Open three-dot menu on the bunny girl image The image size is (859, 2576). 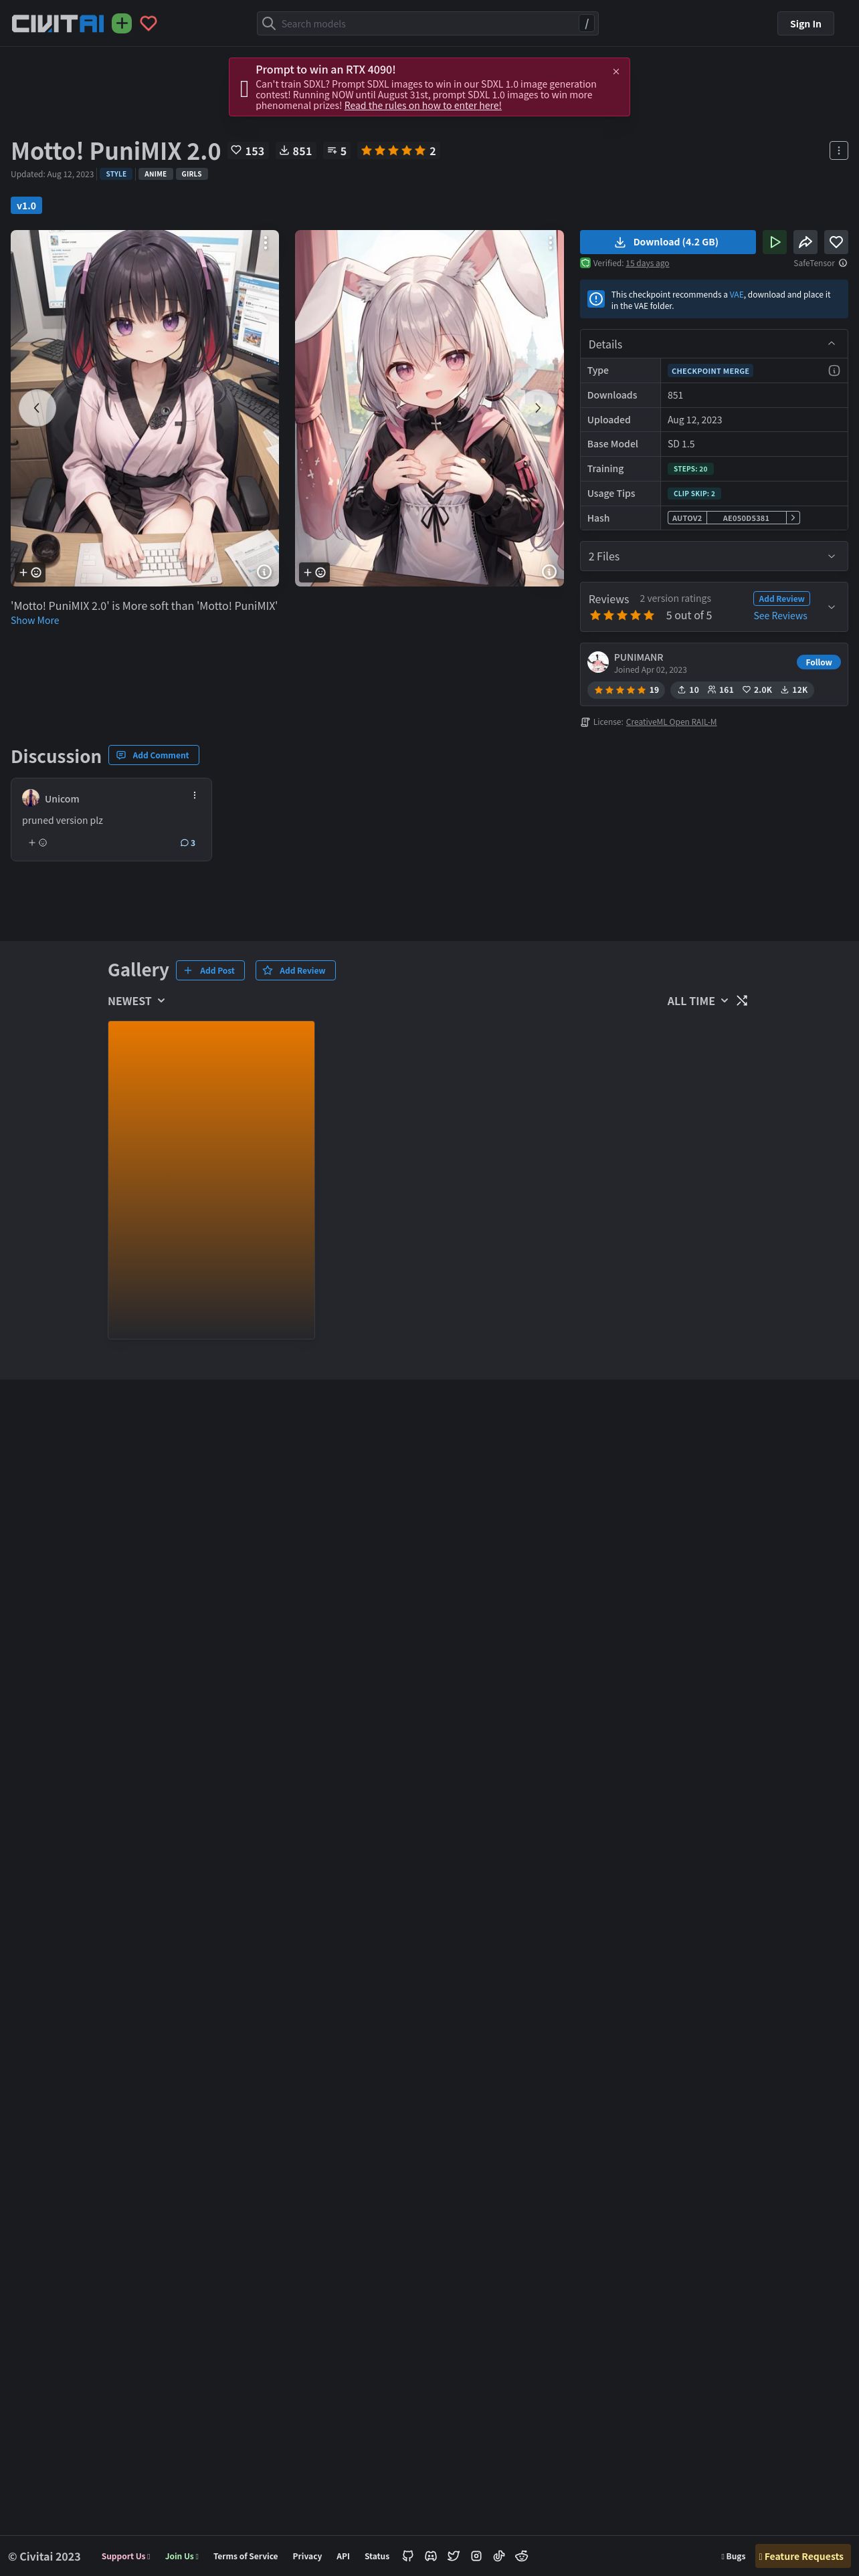click(550, 243)
